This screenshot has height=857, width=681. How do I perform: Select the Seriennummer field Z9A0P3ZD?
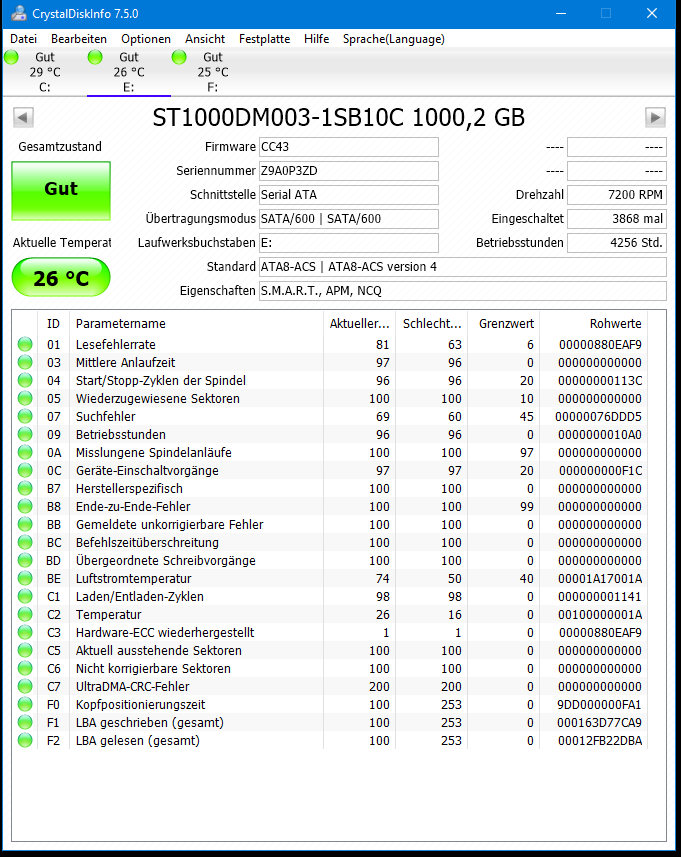click(349, 171)
